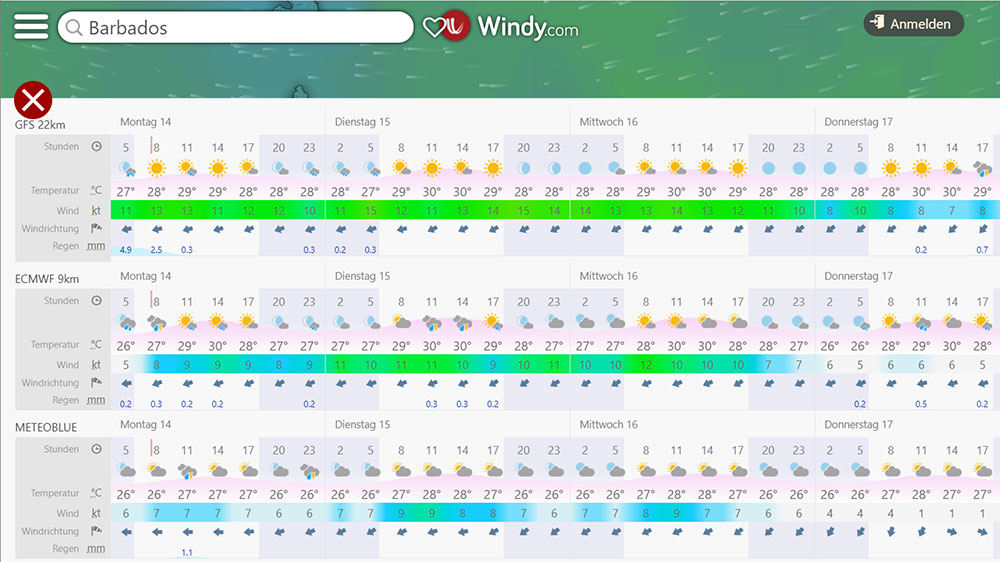Click the clock icon in the METEOBLUE Stunden row
The width and height of the screenshot is (1000, 562).
click(96, 450)
